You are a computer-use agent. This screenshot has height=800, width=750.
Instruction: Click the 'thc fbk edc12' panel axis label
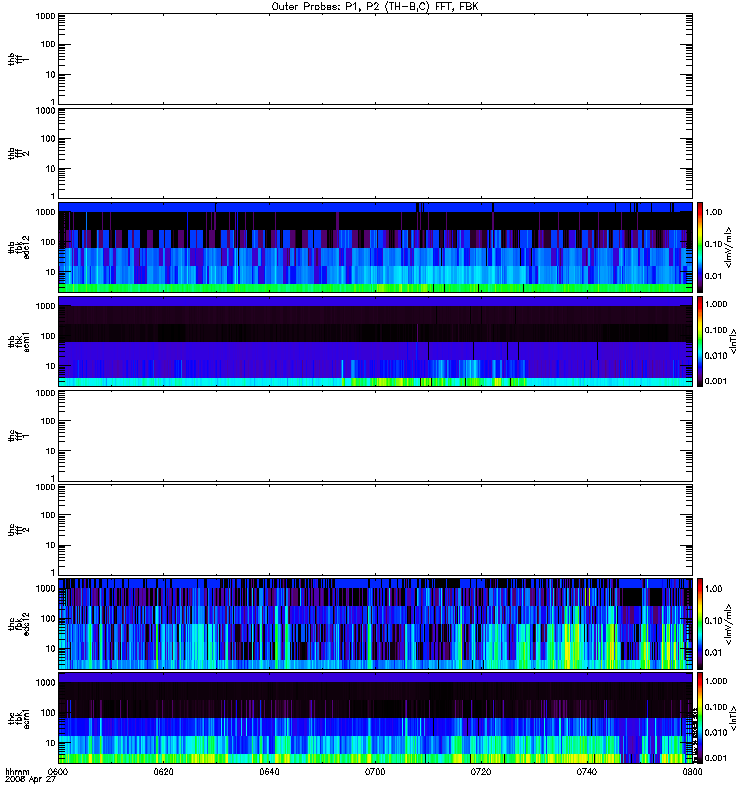pyautogui.click(x=18, y=624)
